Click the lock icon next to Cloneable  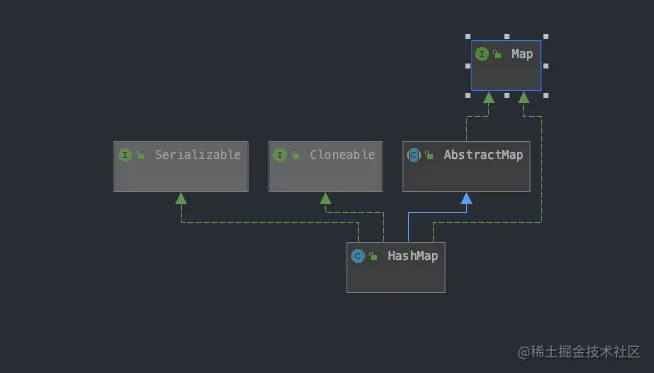295,155
